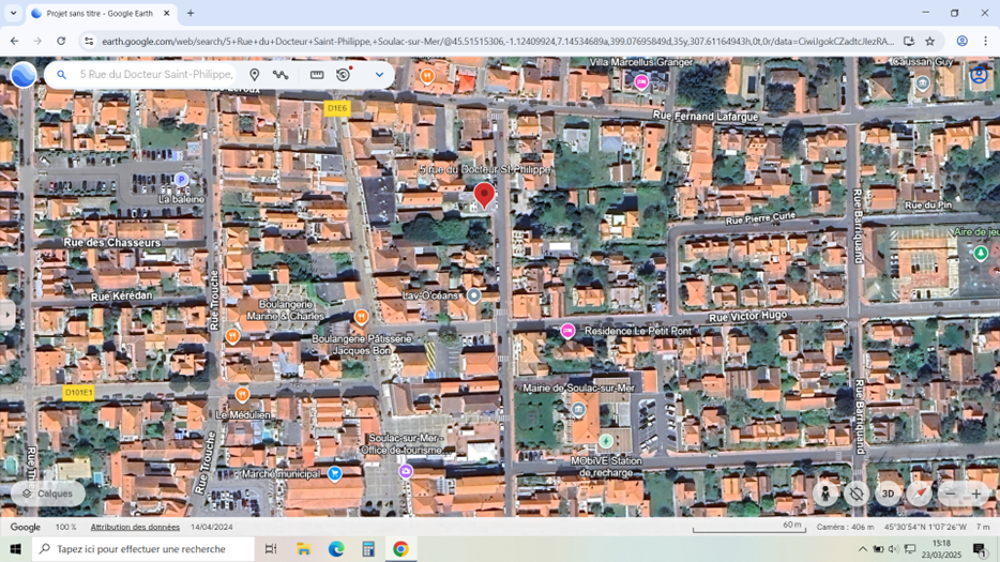Reload the Google Earth page
Screen dimensions: 1000x562
[x=61, y=41]
